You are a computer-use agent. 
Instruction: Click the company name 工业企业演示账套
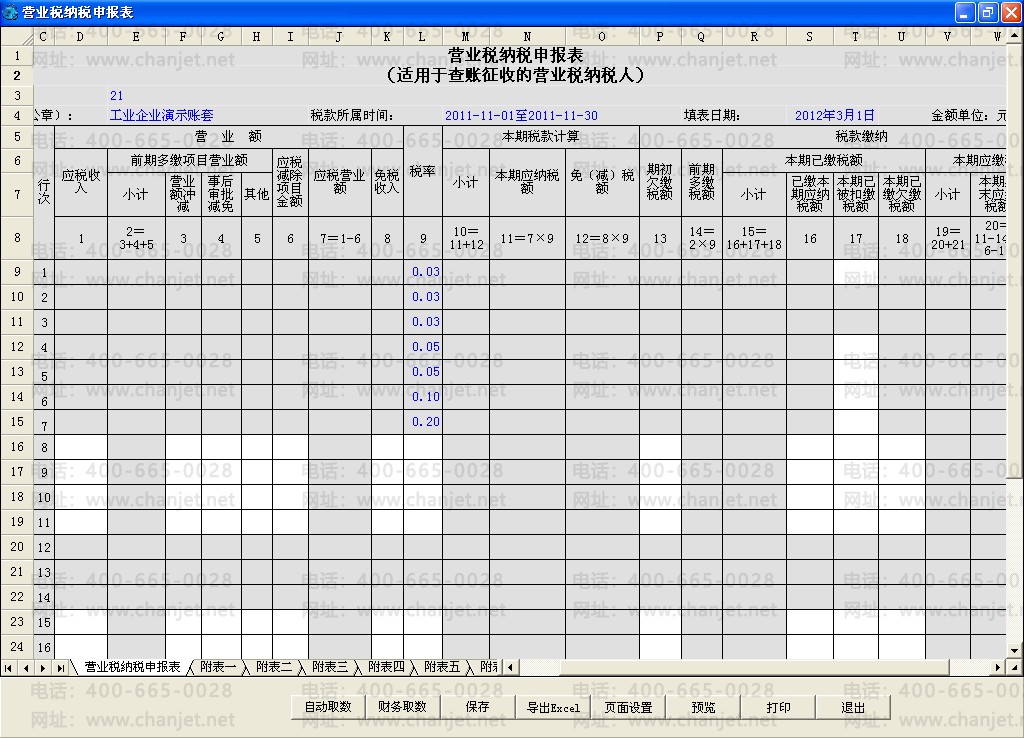click(x=161, y=116)
